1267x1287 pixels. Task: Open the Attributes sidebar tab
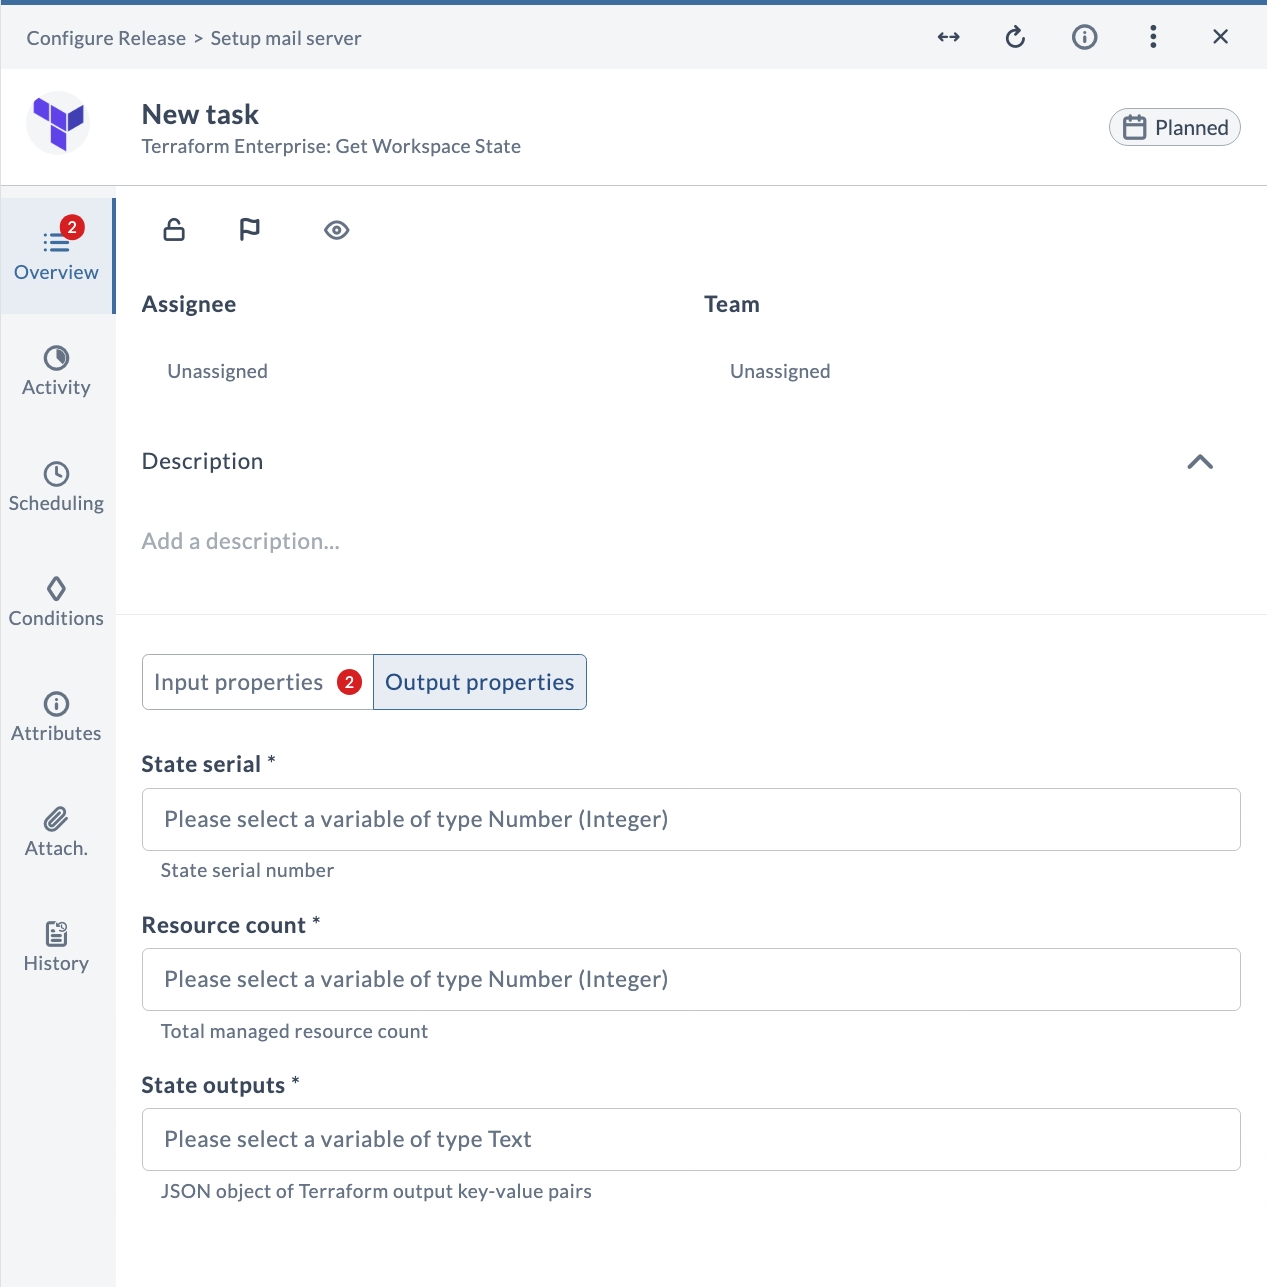(57, 717)
